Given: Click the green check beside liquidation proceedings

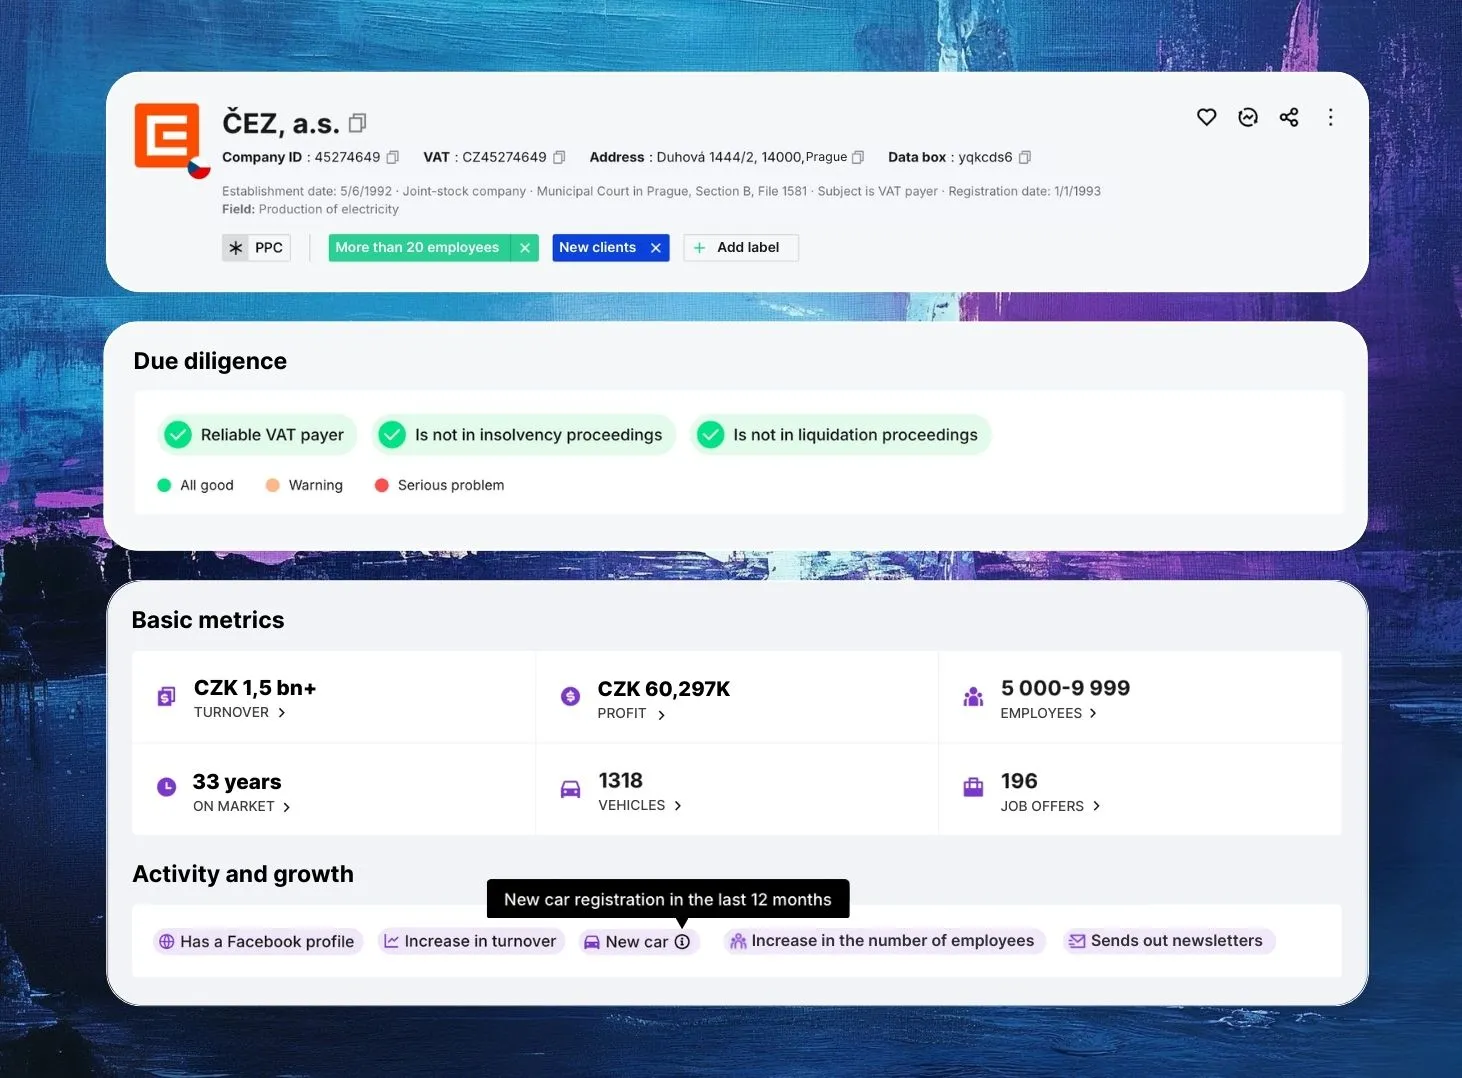Looking at the screenshot, I should click(710, 434).
